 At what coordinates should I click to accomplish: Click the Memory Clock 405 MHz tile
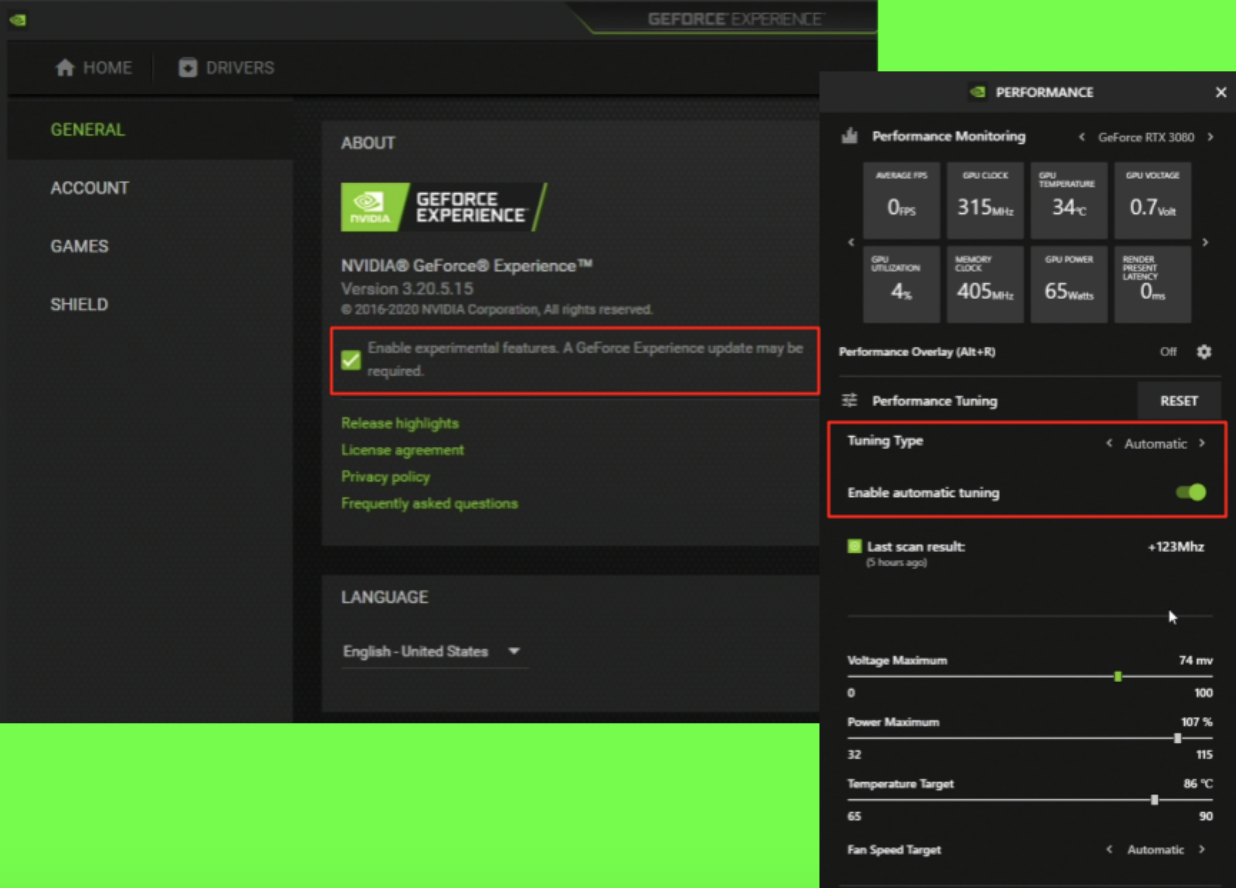[x=985, y=284]
